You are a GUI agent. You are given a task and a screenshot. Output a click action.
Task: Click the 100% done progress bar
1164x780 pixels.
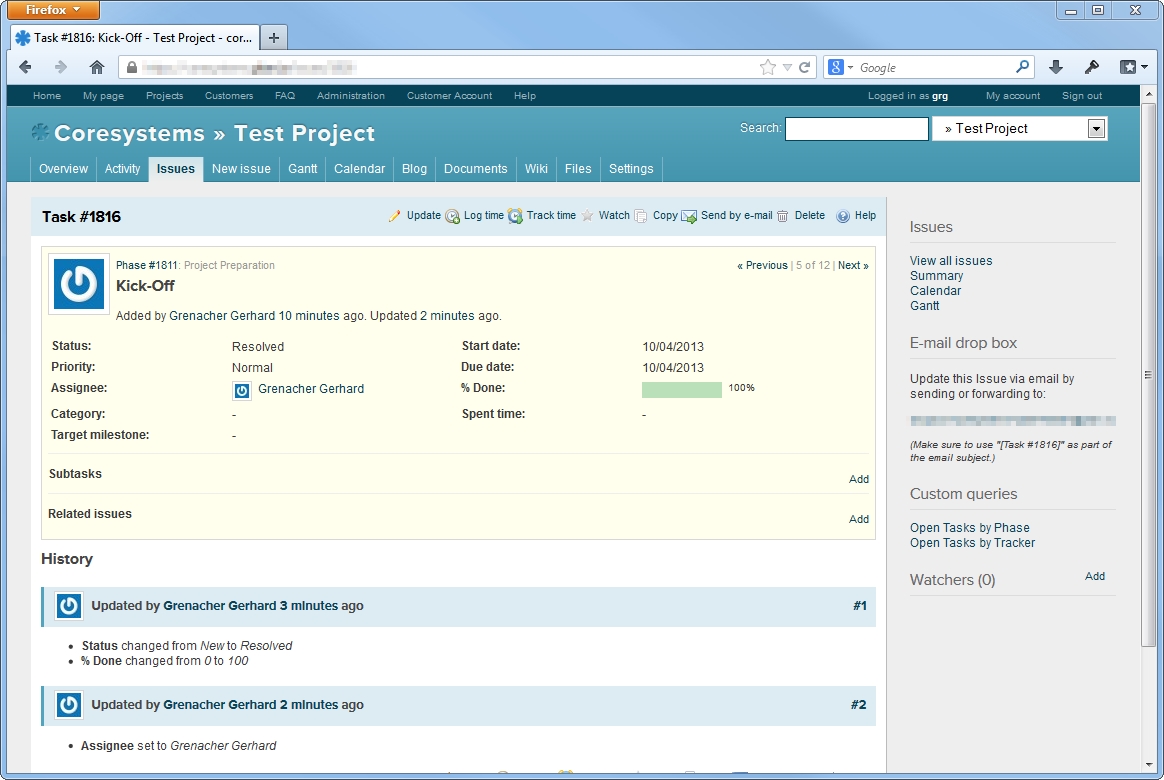tap(681, 390)
